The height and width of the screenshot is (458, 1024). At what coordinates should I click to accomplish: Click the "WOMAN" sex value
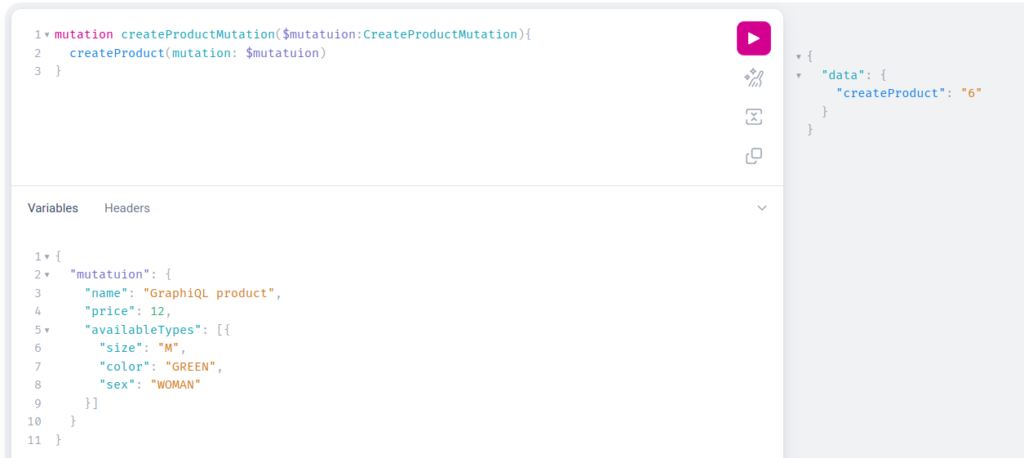coord(175,385)
